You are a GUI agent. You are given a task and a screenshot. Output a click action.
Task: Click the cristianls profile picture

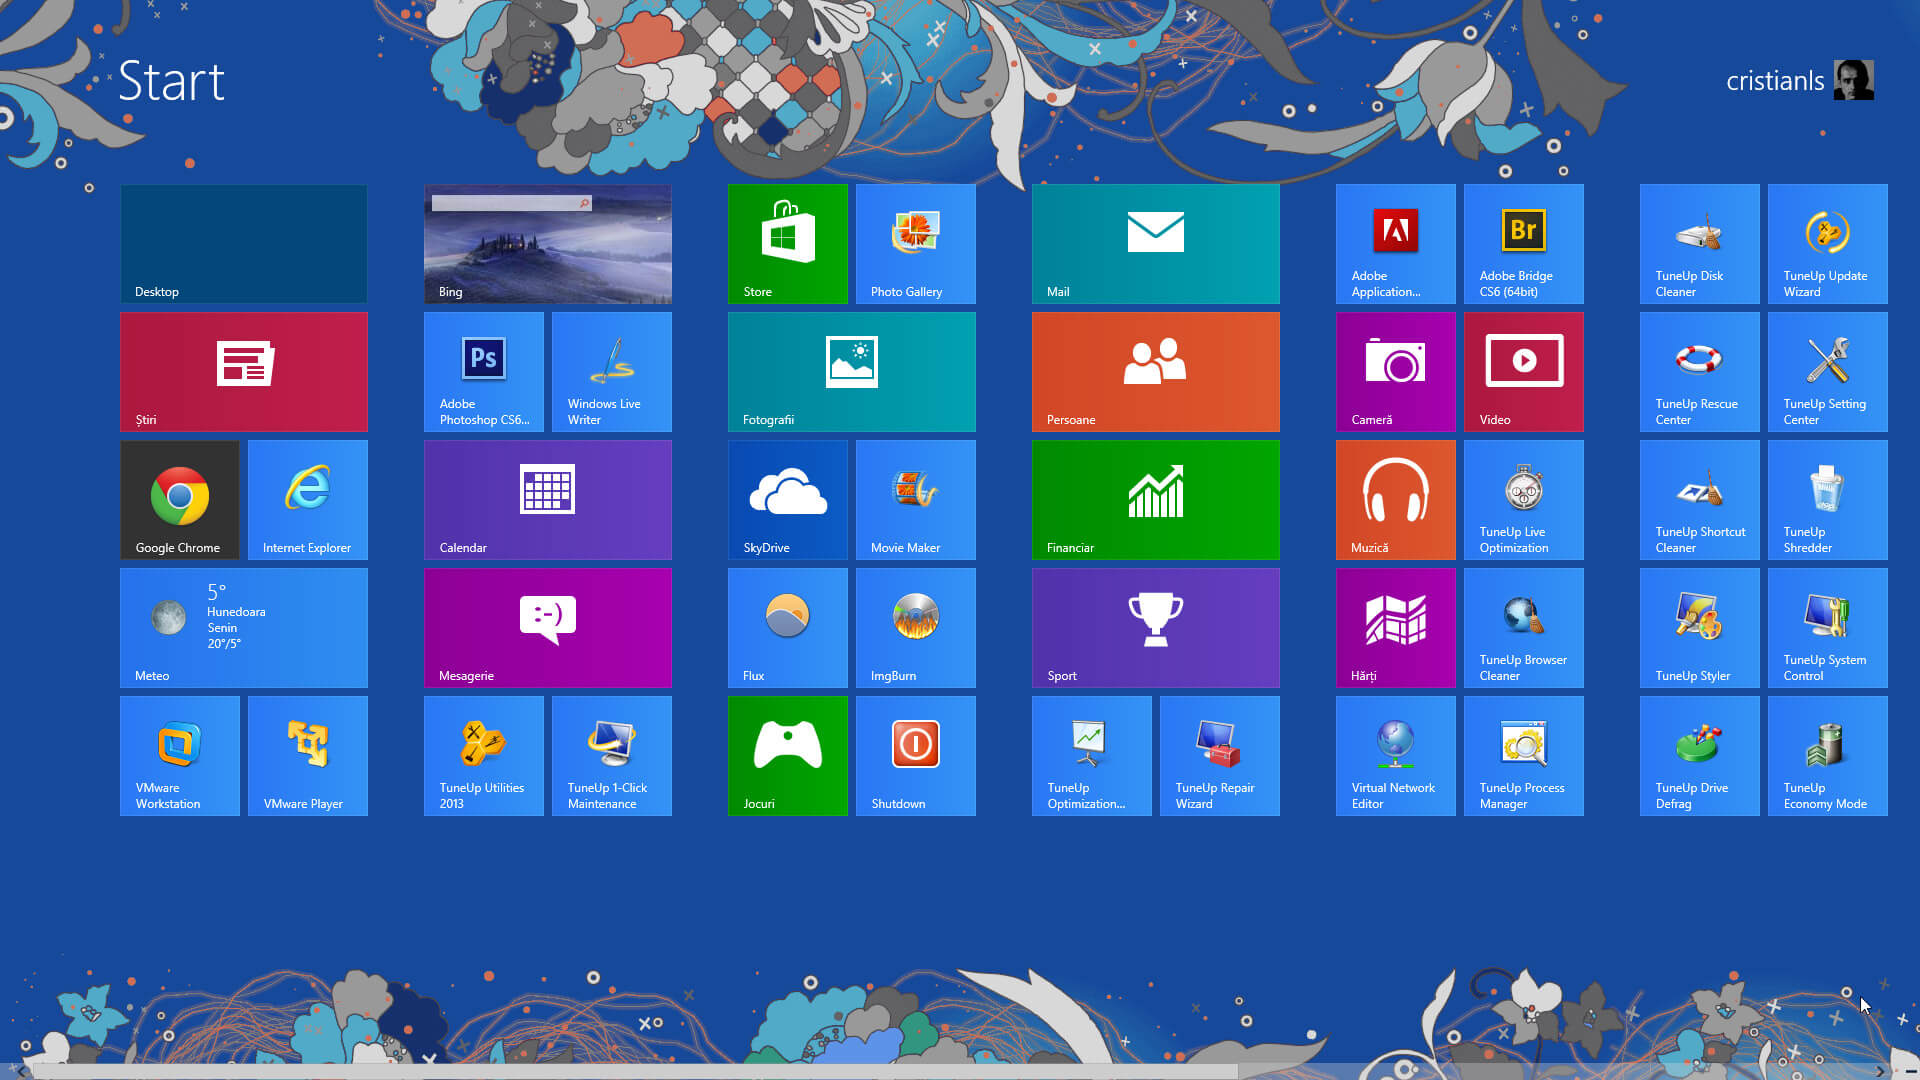tap(1853, 80)
